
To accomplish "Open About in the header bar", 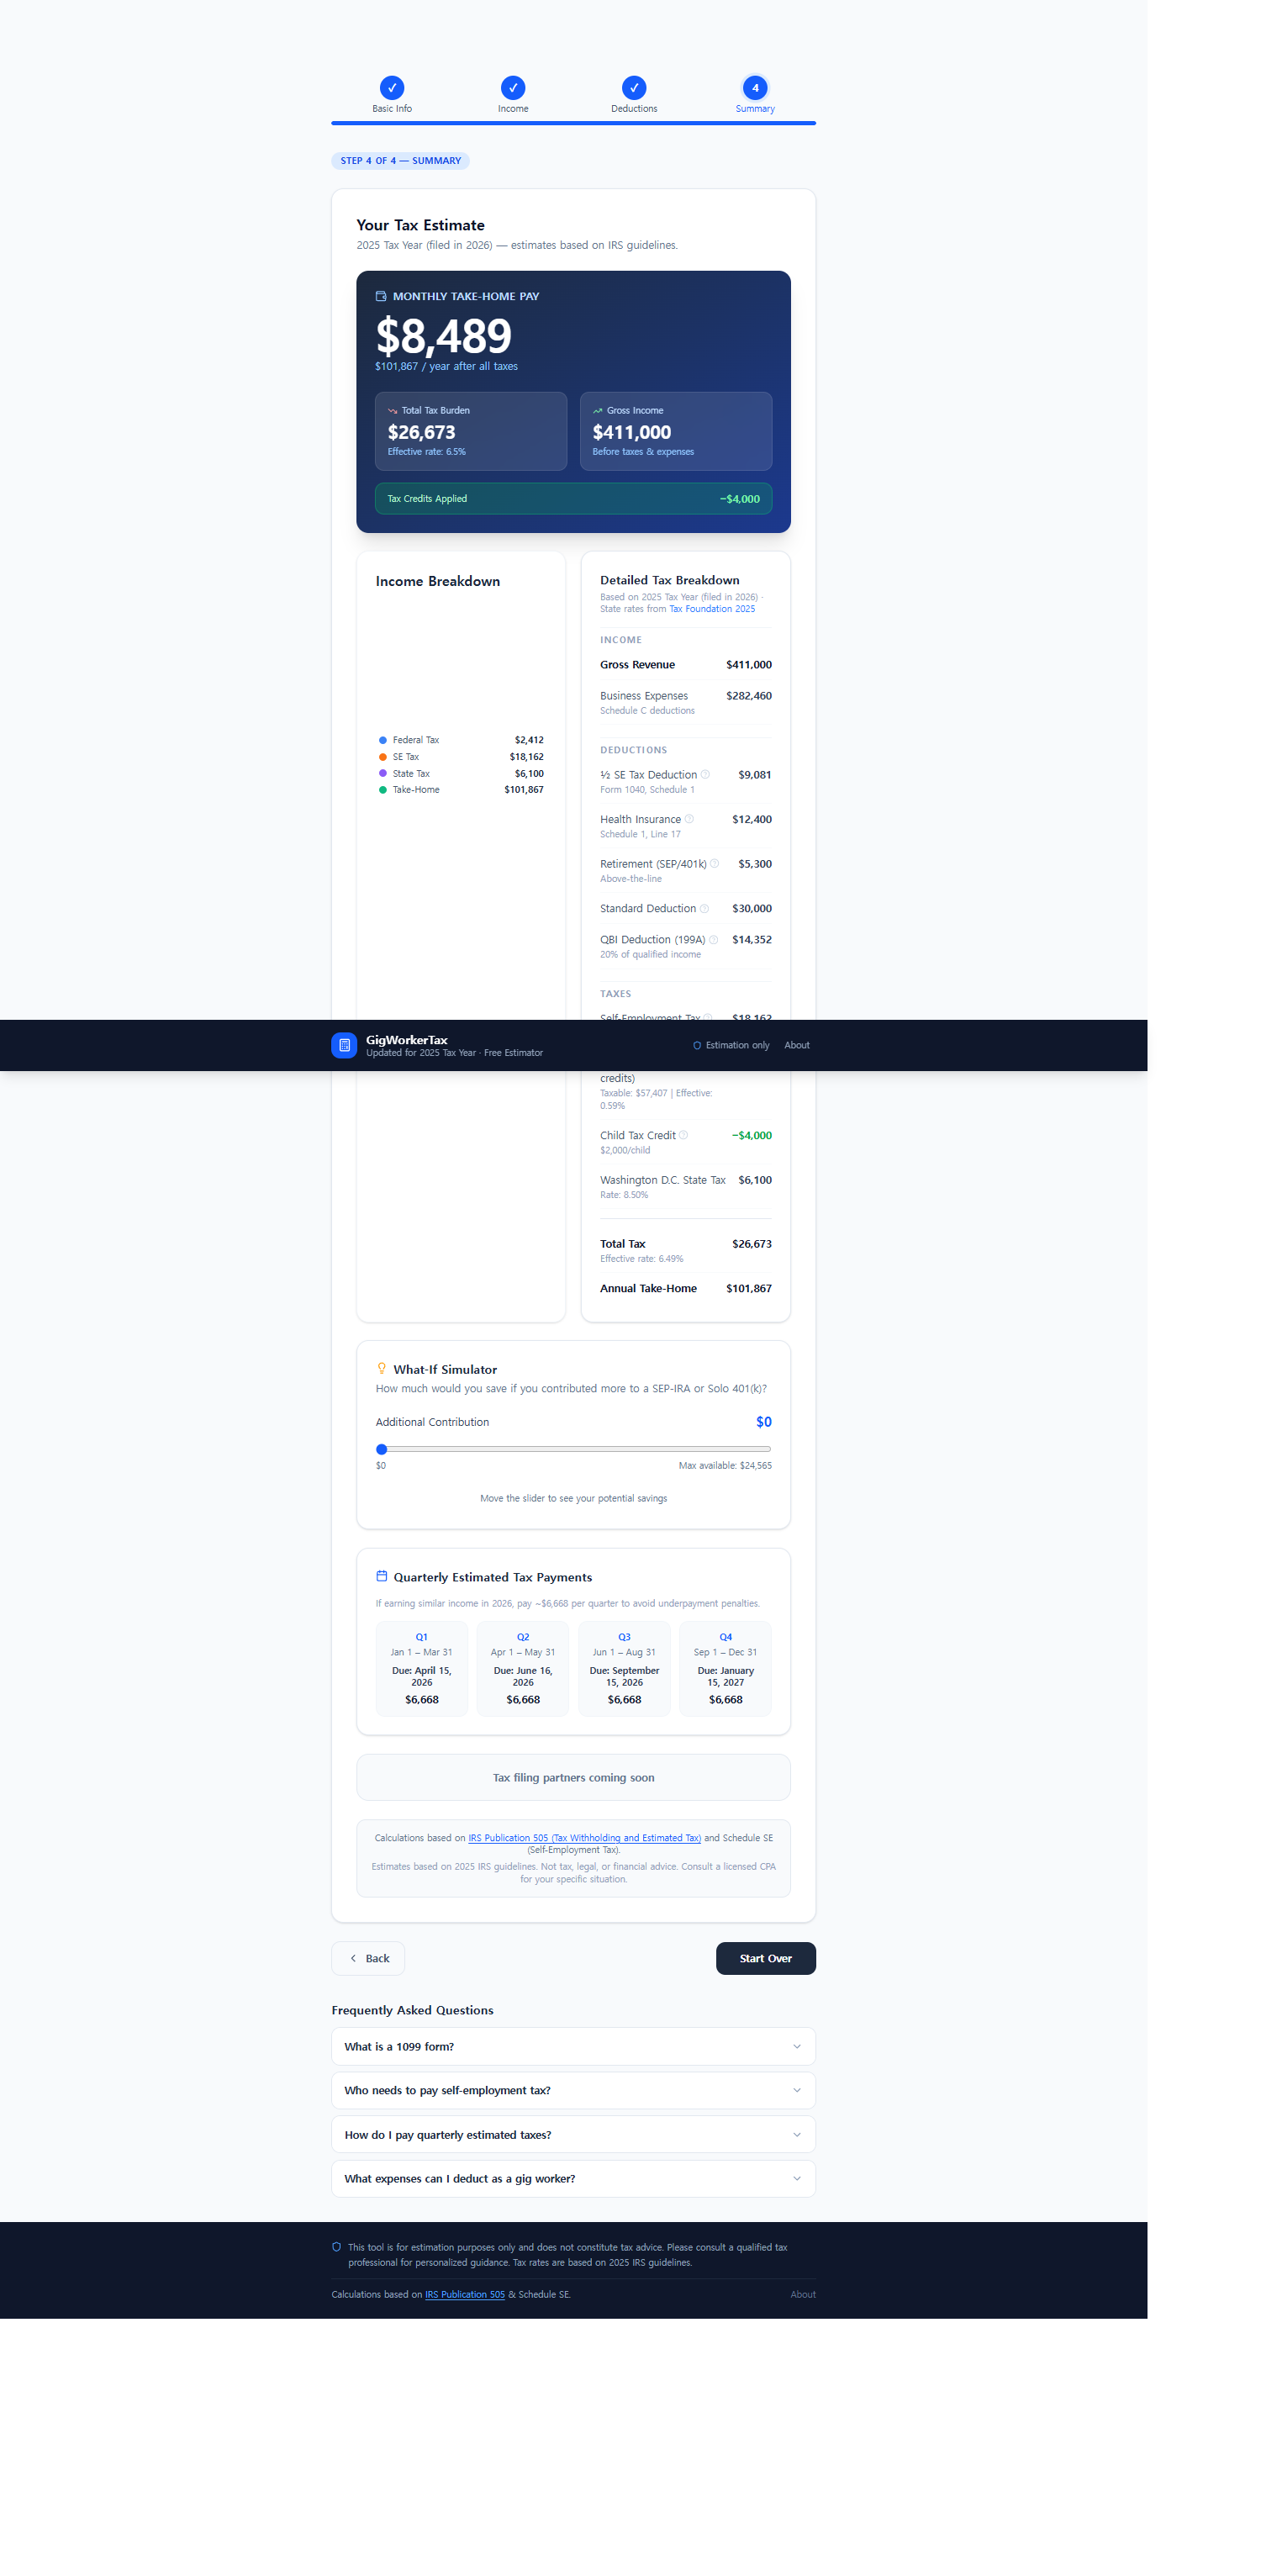I will pyautogui.click(x=797, y=1045).
